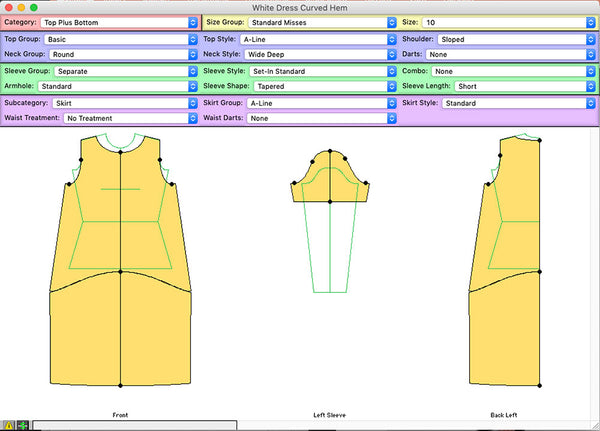This screenshot has width=600, height=431.
Task: Click the sleeve cap top control point
Action: pos(330,151)
